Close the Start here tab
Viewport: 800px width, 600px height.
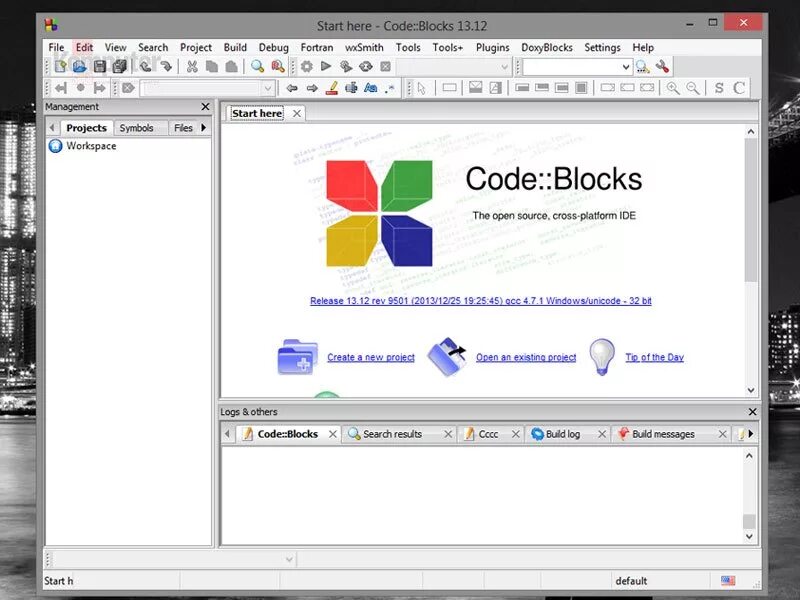click(296, 113)
